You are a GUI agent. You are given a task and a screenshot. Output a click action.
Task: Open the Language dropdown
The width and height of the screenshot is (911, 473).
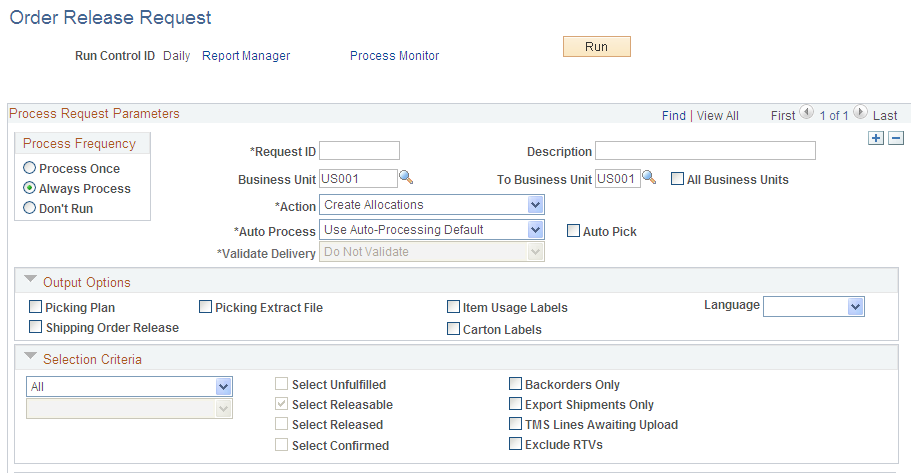click(813, 306)
